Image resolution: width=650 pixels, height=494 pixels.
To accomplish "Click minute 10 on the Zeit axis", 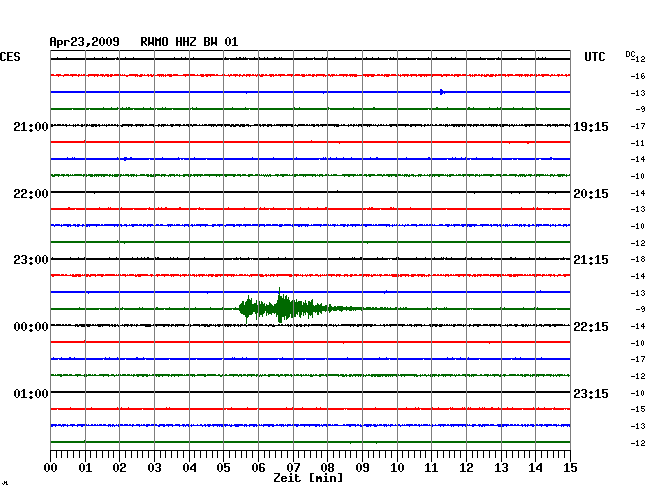I will (x=397, y=467).
